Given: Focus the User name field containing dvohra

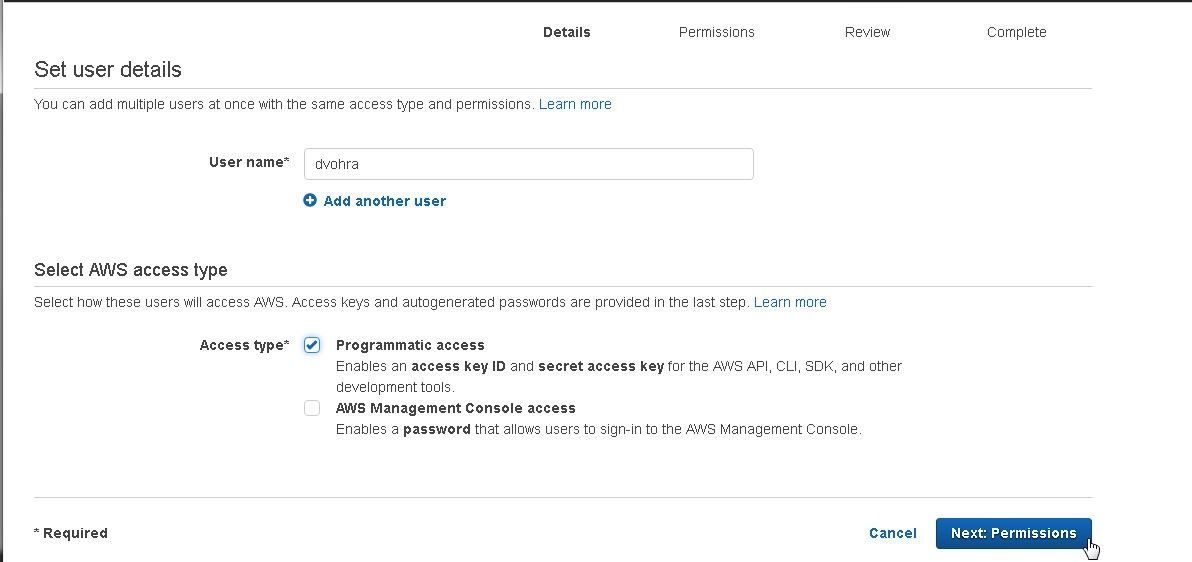Looking at the screenshot, I should point(528,164).
